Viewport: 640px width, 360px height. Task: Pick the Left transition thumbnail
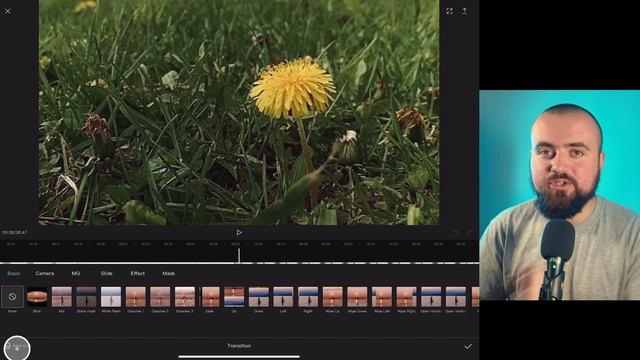[x=283, y=297]
